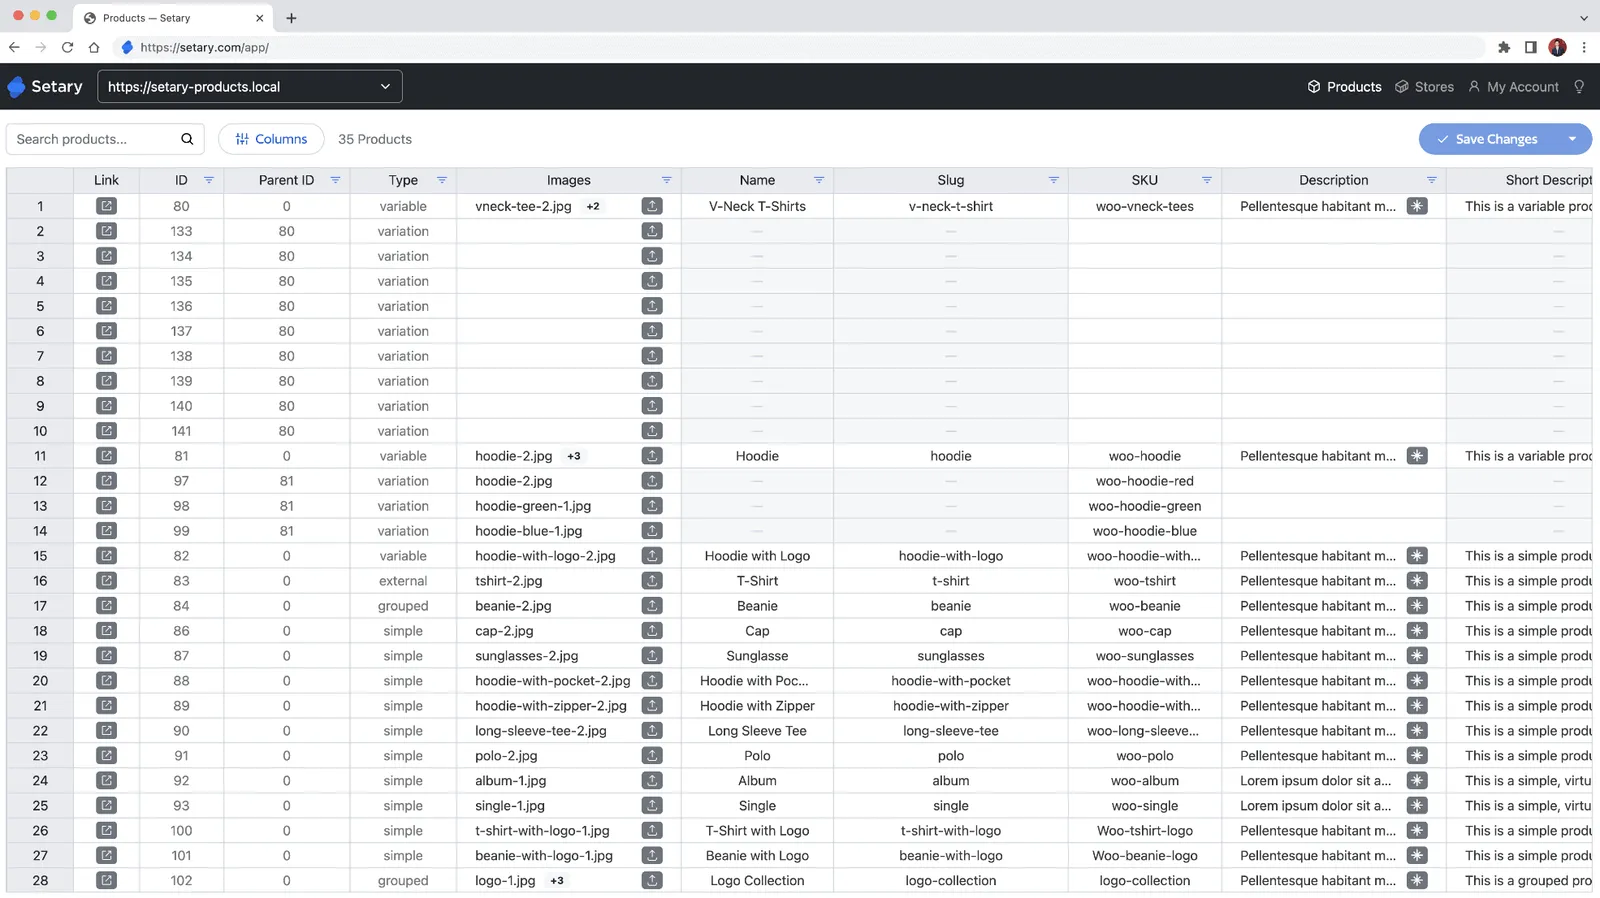This screenshot has height=898, width=1600.
Task: Click the browser home icon
Action: tap(94, 47)
